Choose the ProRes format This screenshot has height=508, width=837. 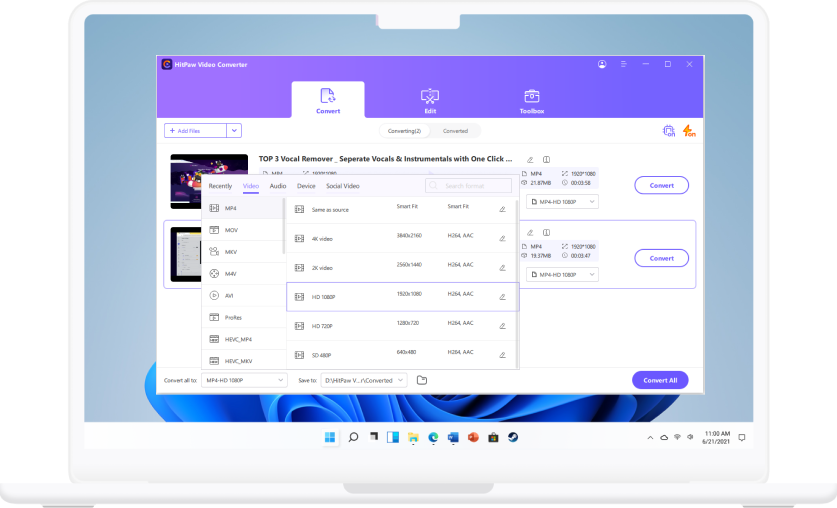click(243, 318)
